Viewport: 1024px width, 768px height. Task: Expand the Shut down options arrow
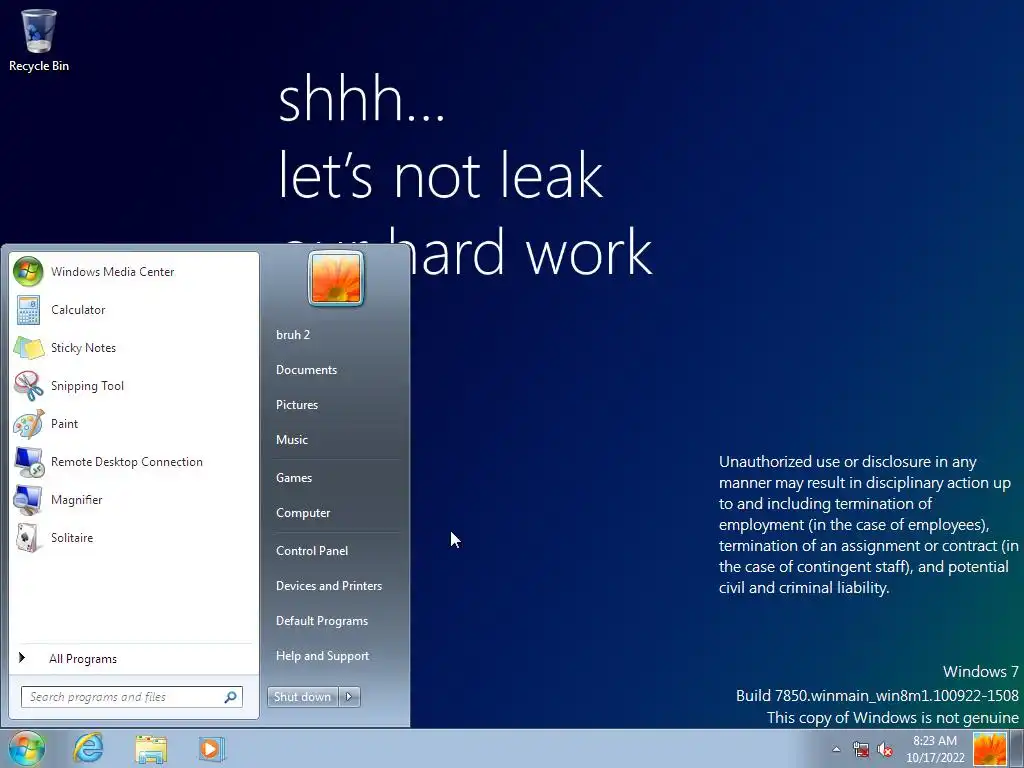349,697
